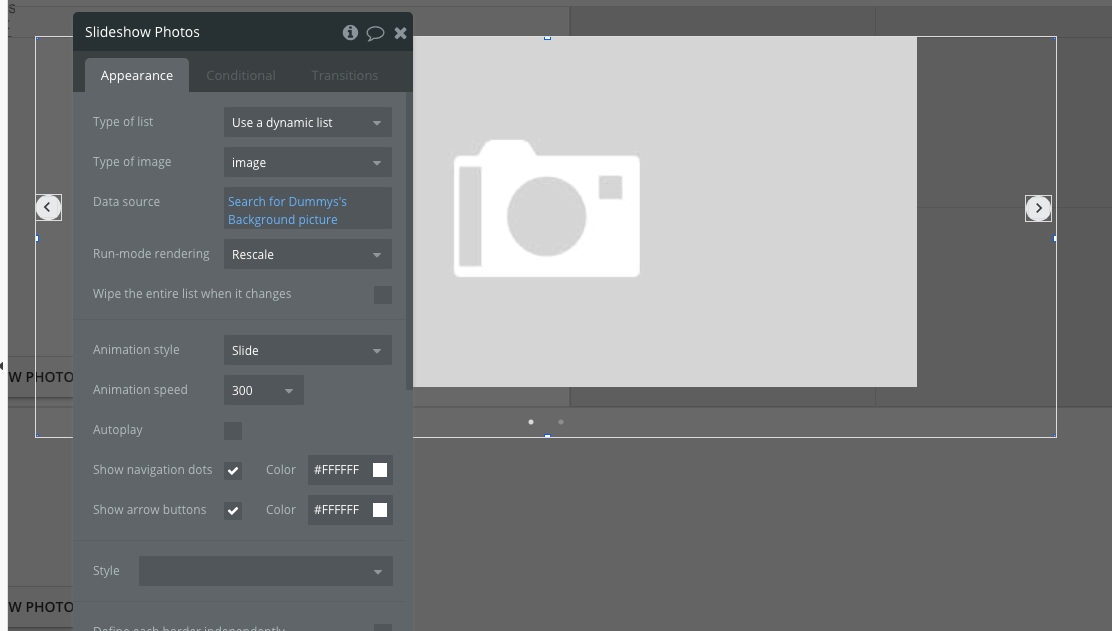Enable the Autoplay checkbox
The width and height of the screenshot is (1112, 631).
(233, 431)
